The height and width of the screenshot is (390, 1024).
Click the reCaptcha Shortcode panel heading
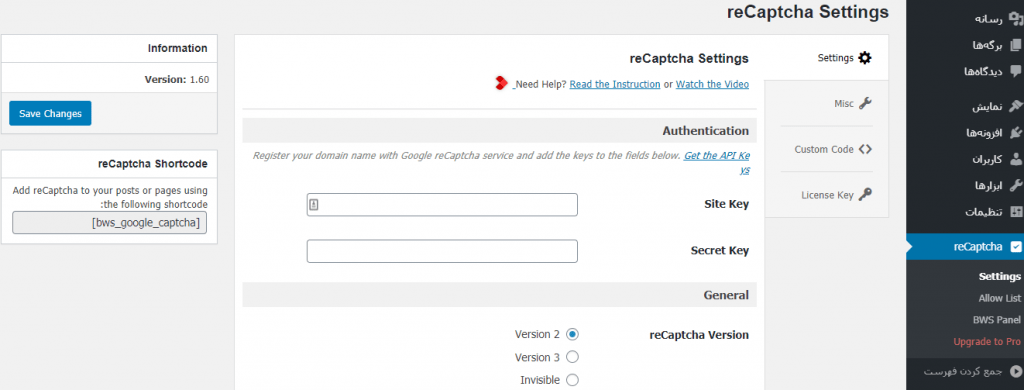tap(153, 164)
